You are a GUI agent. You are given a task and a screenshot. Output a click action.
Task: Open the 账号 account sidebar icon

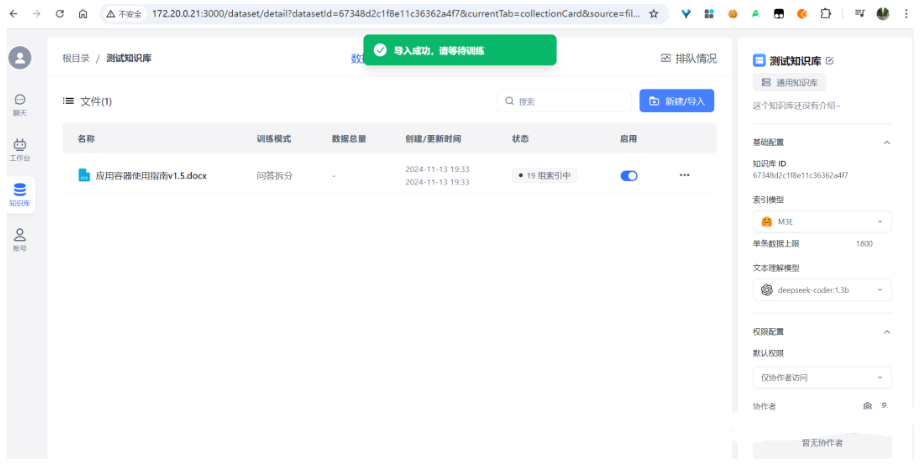click(x=20, y=240)
